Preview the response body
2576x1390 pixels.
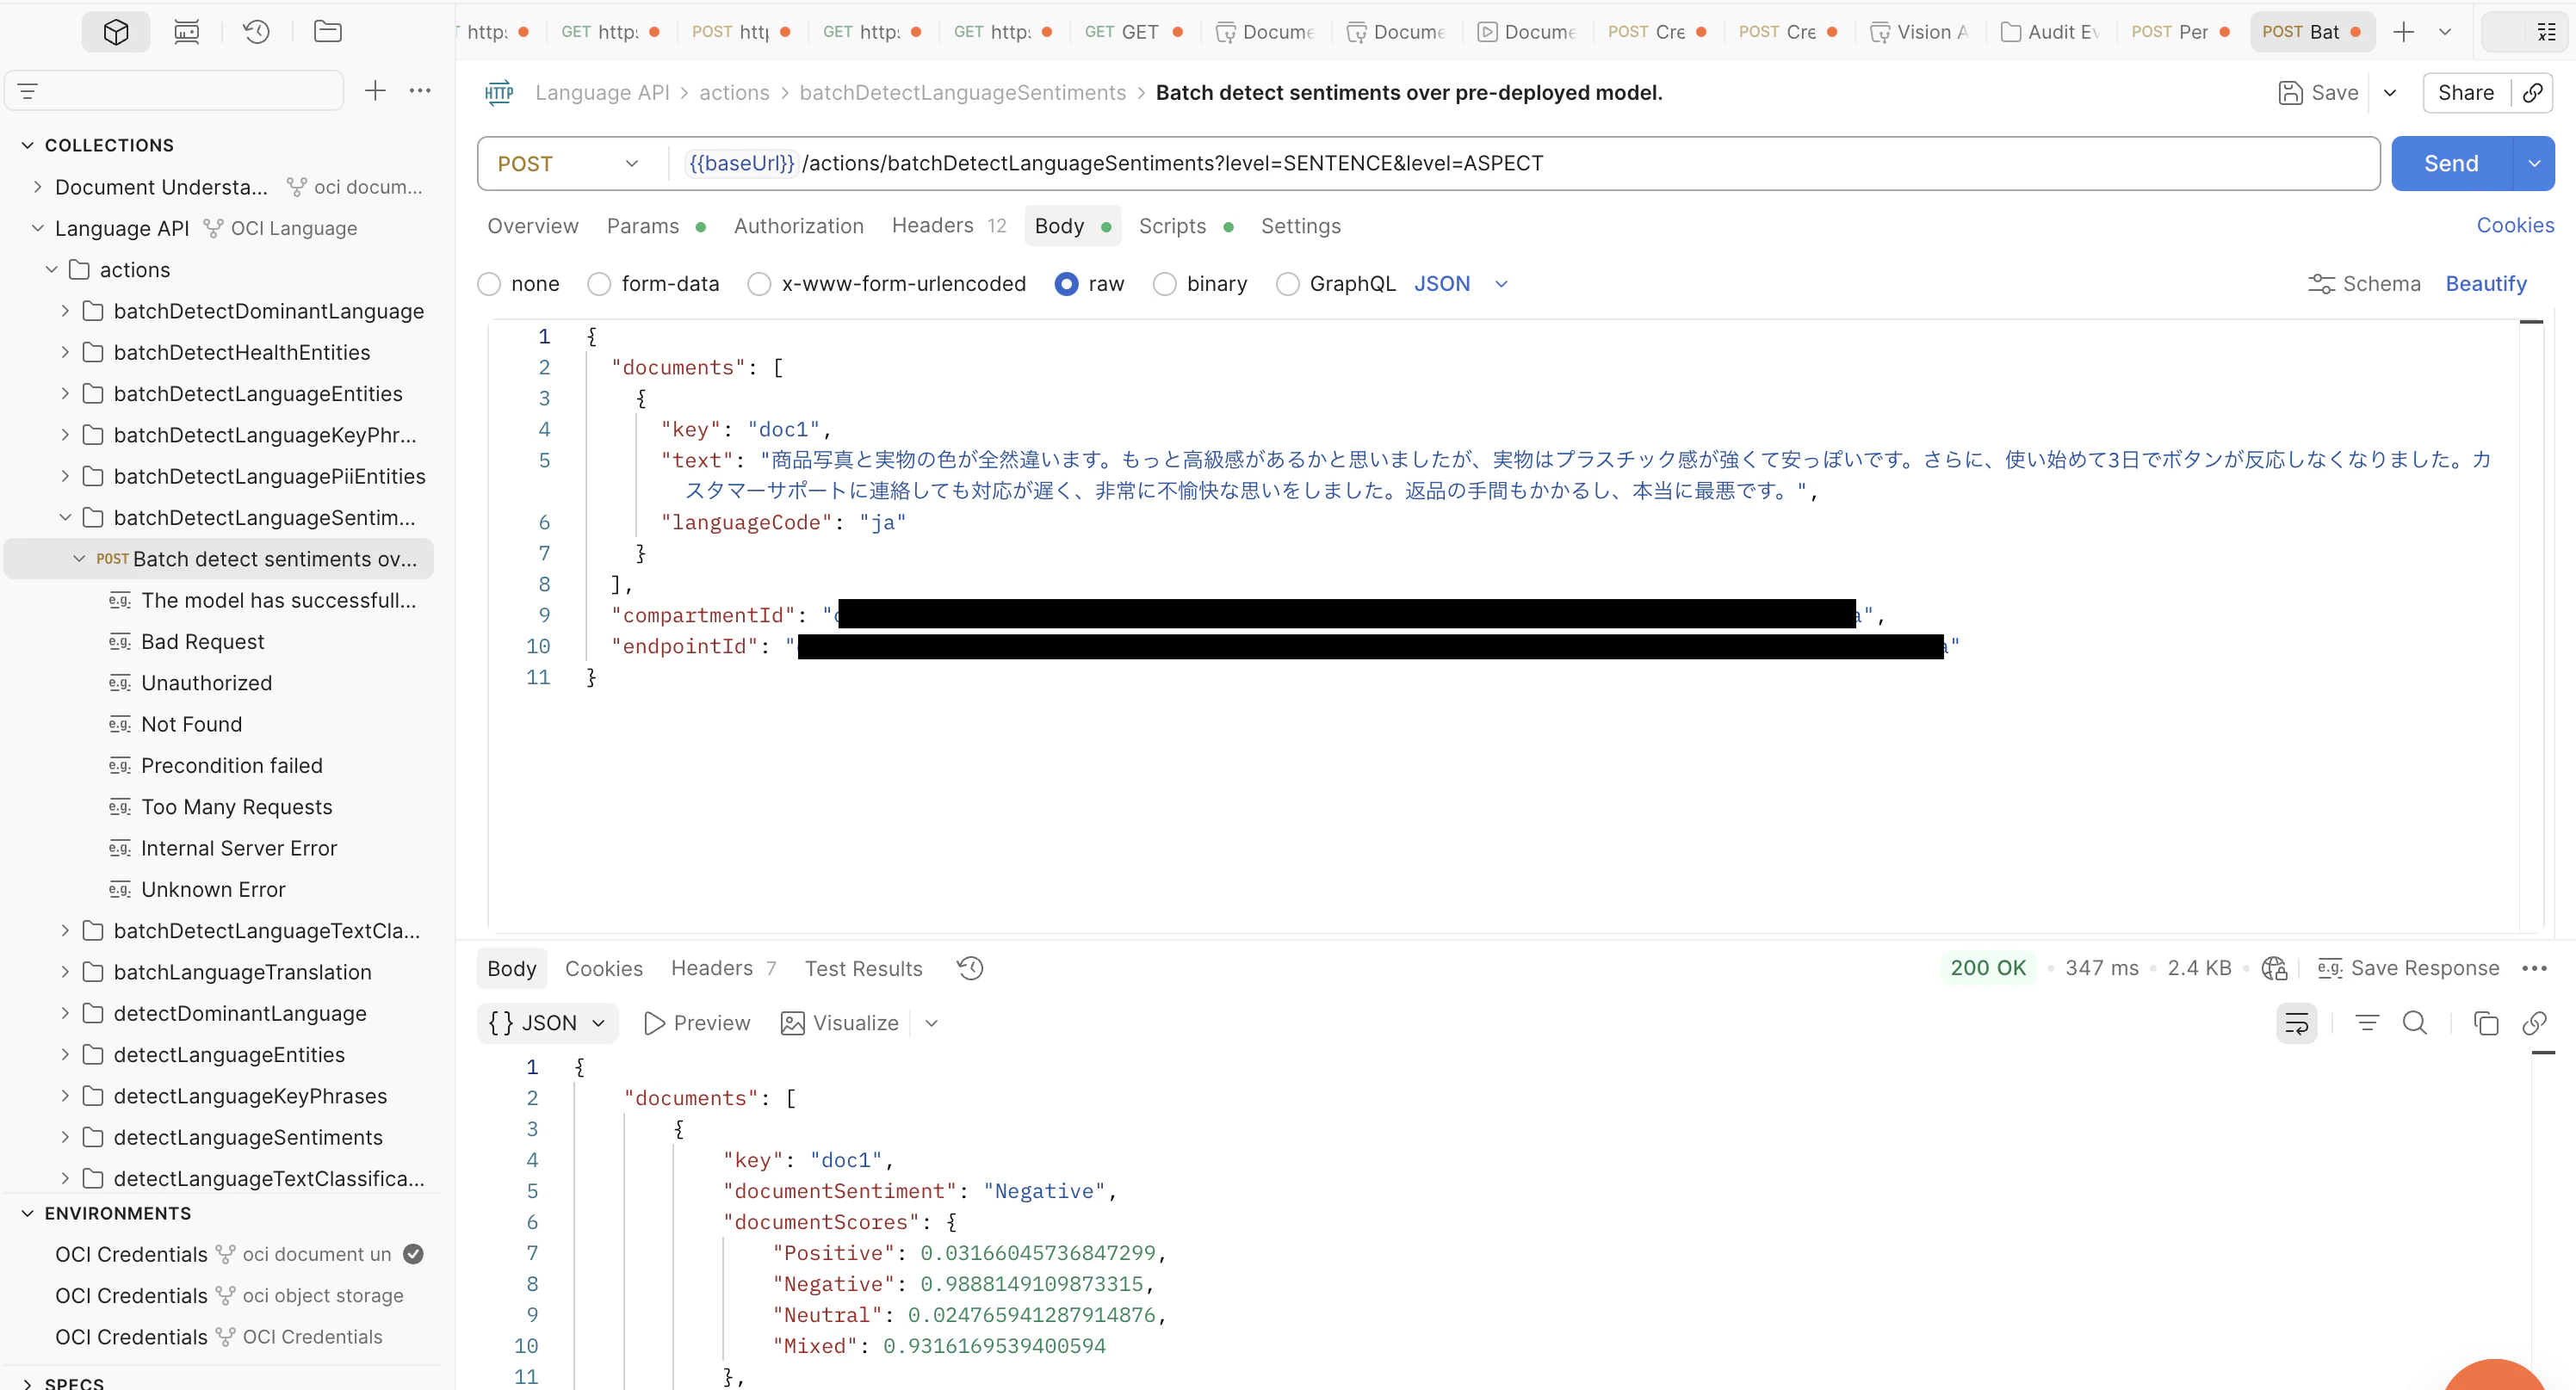[x=697, y=1023]
